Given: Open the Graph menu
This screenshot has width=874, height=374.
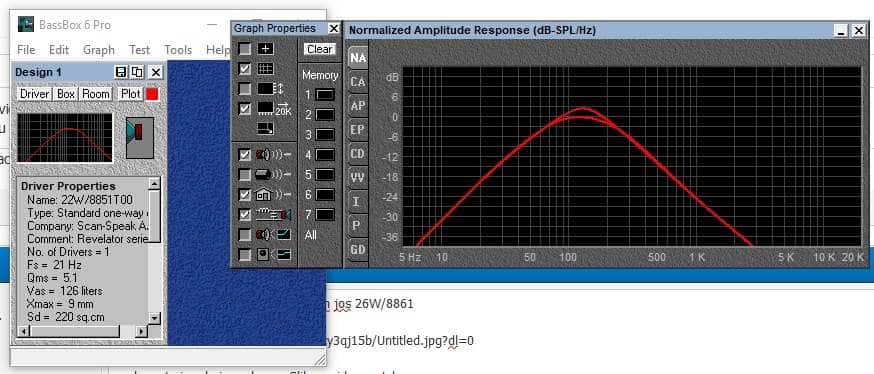Looking at the screenshot, I should pos(99,50).
